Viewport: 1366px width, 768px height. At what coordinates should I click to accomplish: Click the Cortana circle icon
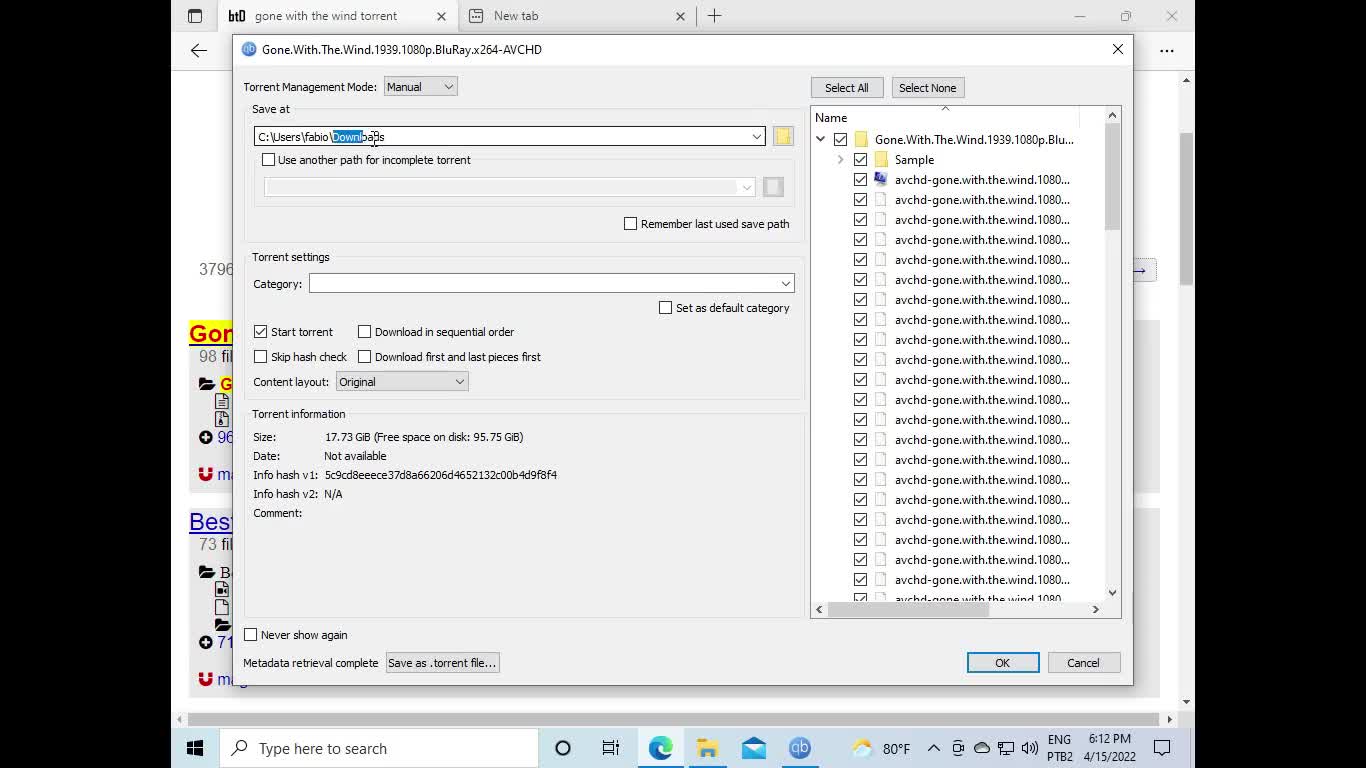click(x=562, y=748)
